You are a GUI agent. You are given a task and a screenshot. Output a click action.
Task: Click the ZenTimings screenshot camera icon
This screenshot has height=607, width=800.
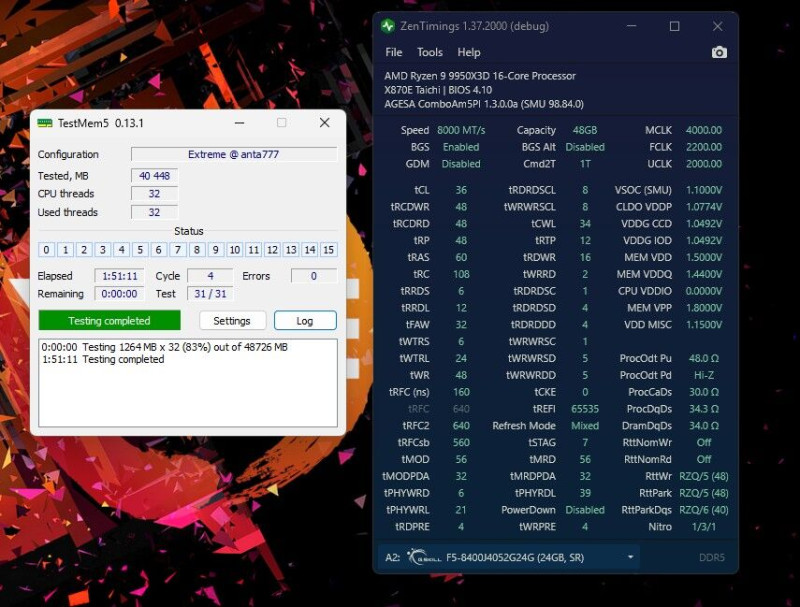(x=719, y=52)
